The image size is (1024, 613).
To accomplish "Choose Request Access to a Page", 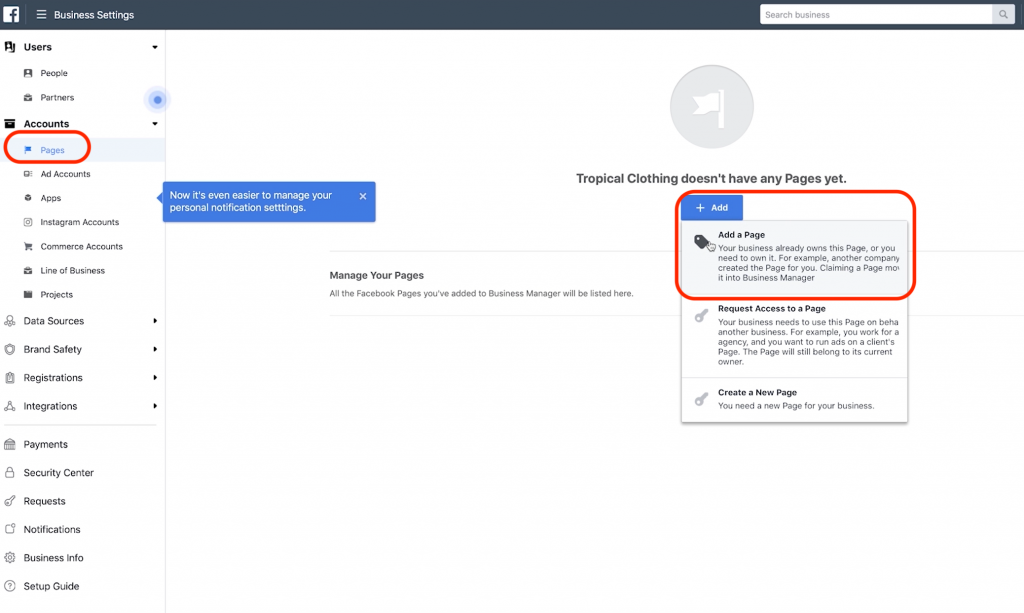I will coord(794,335).
